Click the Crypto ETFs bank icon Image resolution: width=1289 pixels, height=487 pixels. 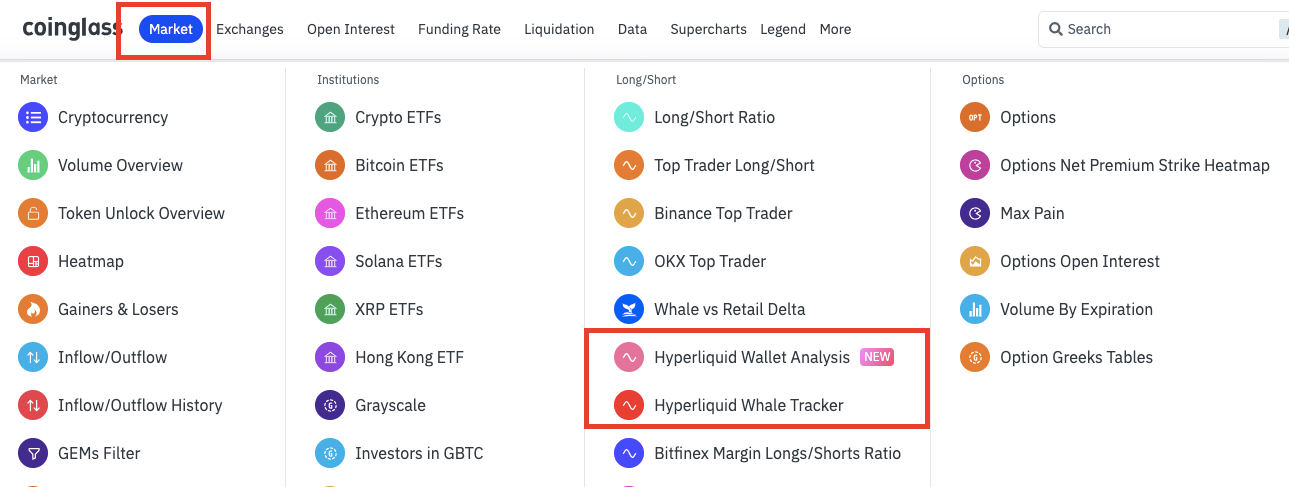click(330, 117)
